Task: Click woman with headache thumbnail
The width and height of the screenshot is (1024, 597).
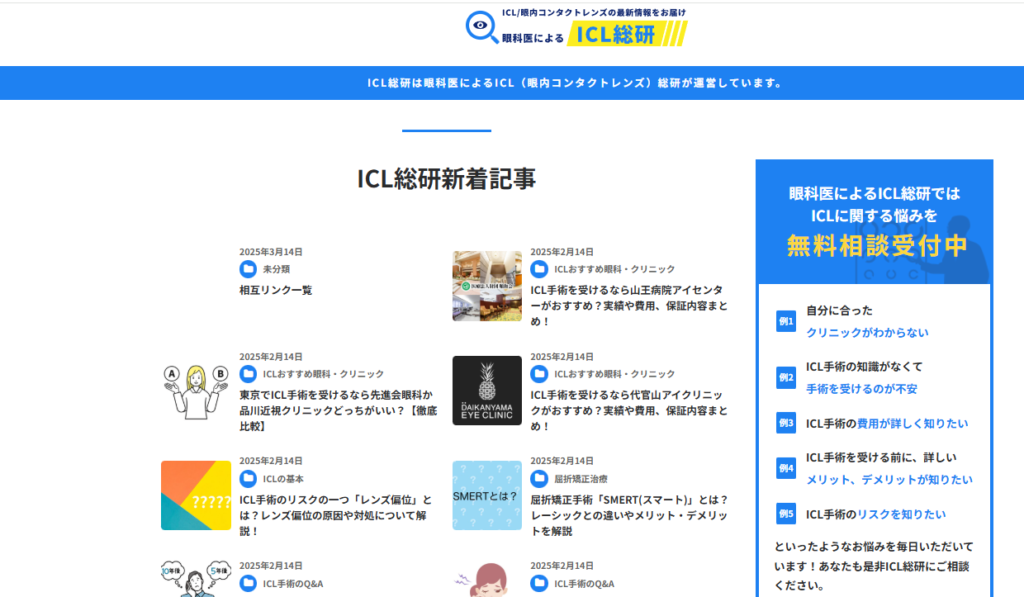Action: [487, 580]
